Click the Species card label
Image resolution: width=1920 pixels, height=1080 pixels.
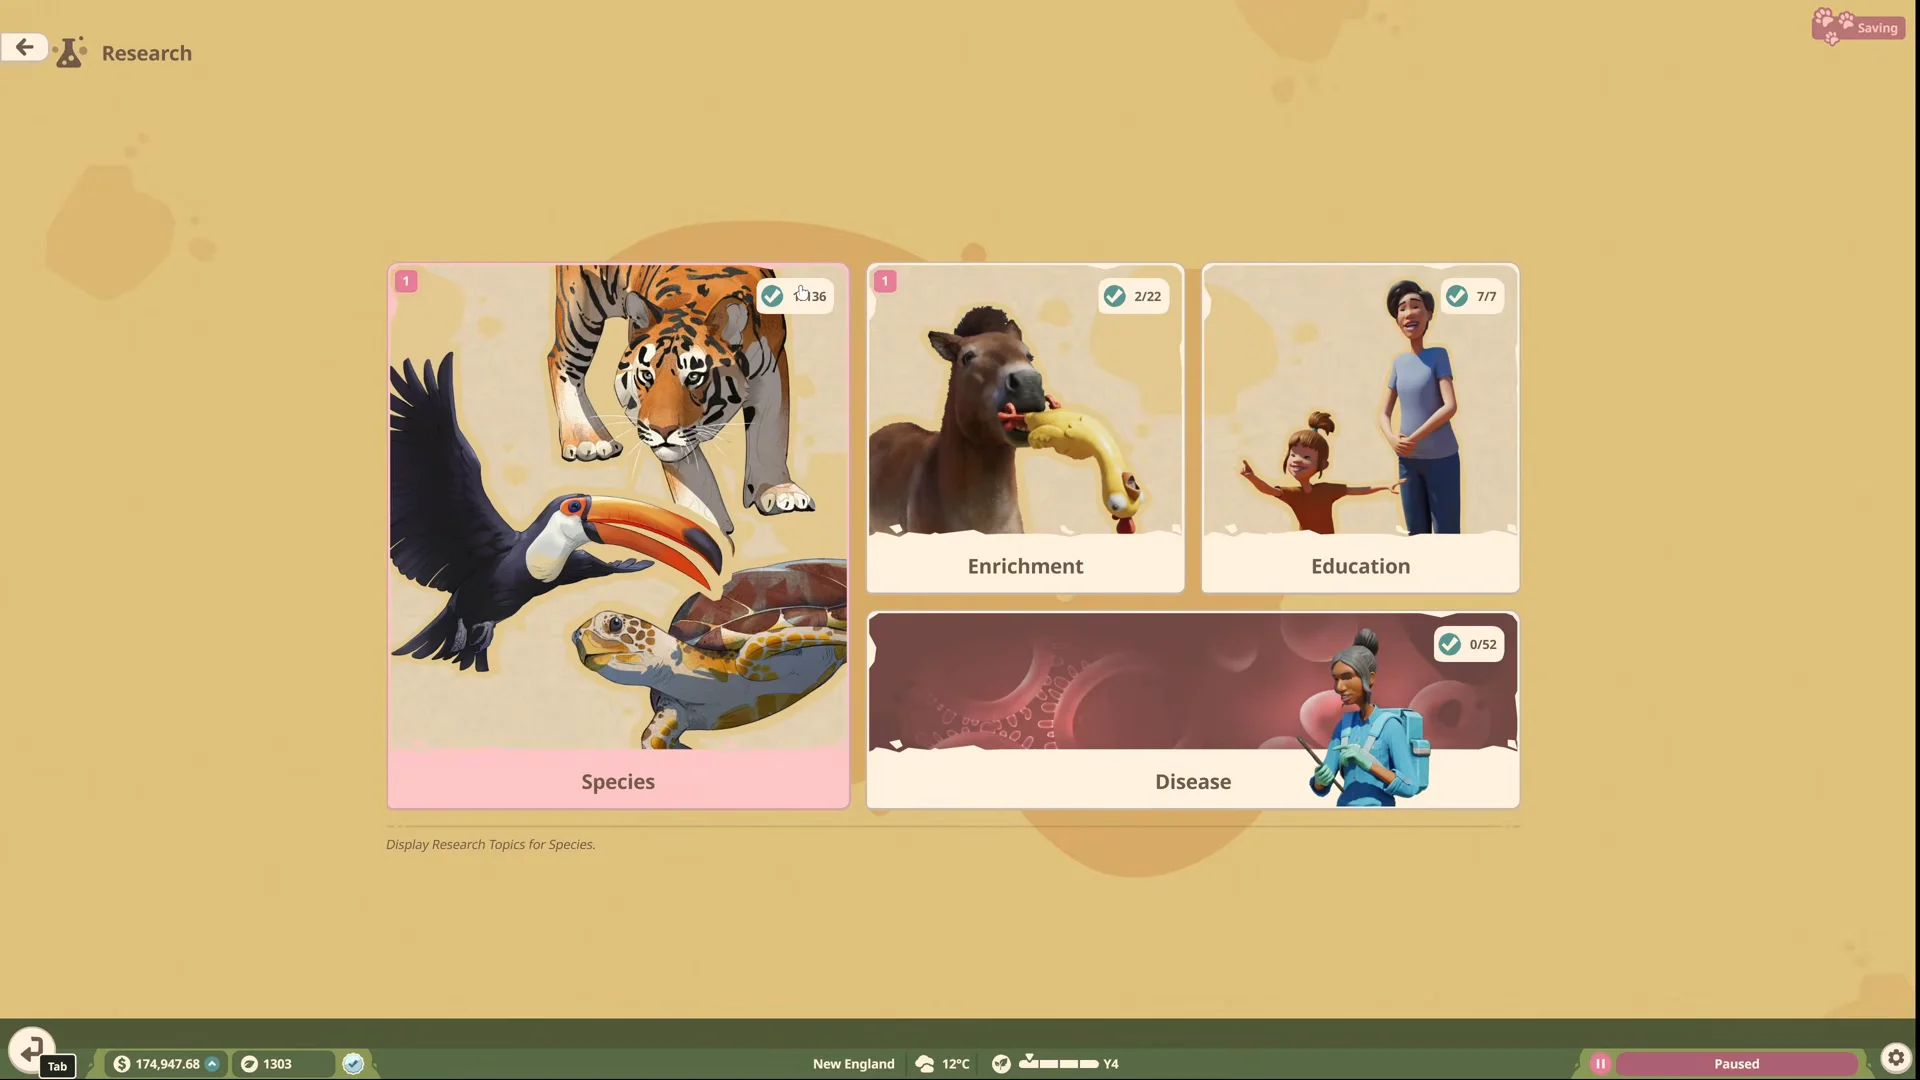tap(618, 782)
